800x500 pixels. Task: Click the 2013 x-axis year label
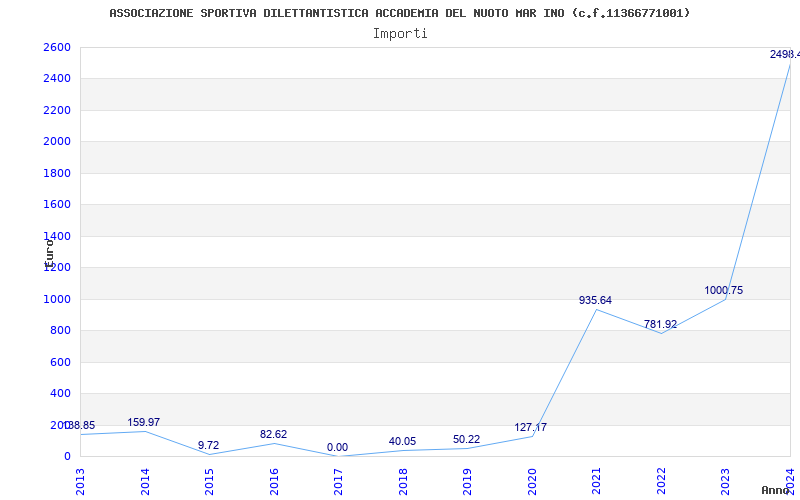(80, 481)
